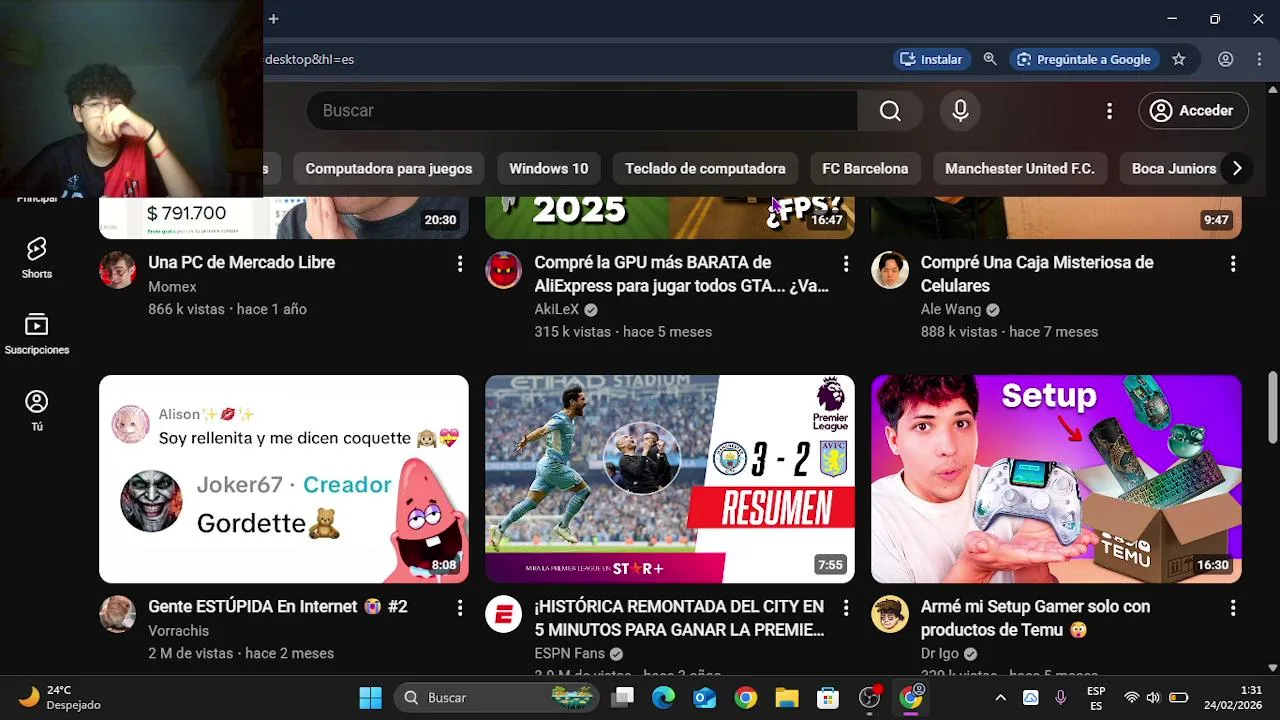The width and height of the screenshot is (1280, 720).
Task: Open the Windows Start menu
Action: pyautogui.click(x=370, y=698)
